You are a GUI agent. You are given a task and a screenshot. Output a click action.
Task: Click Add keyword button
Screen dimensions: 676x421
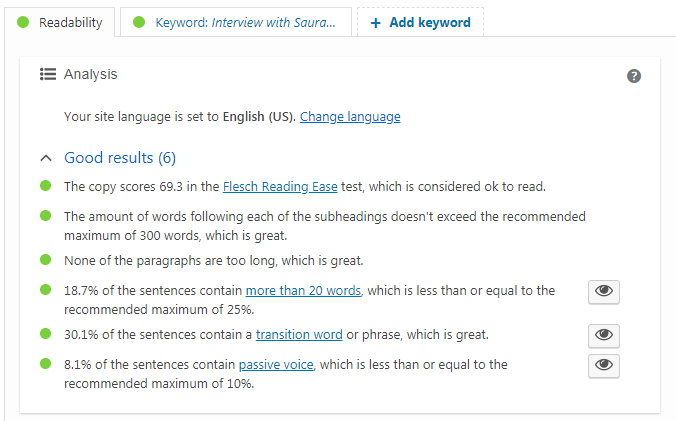tap(420, 22)
